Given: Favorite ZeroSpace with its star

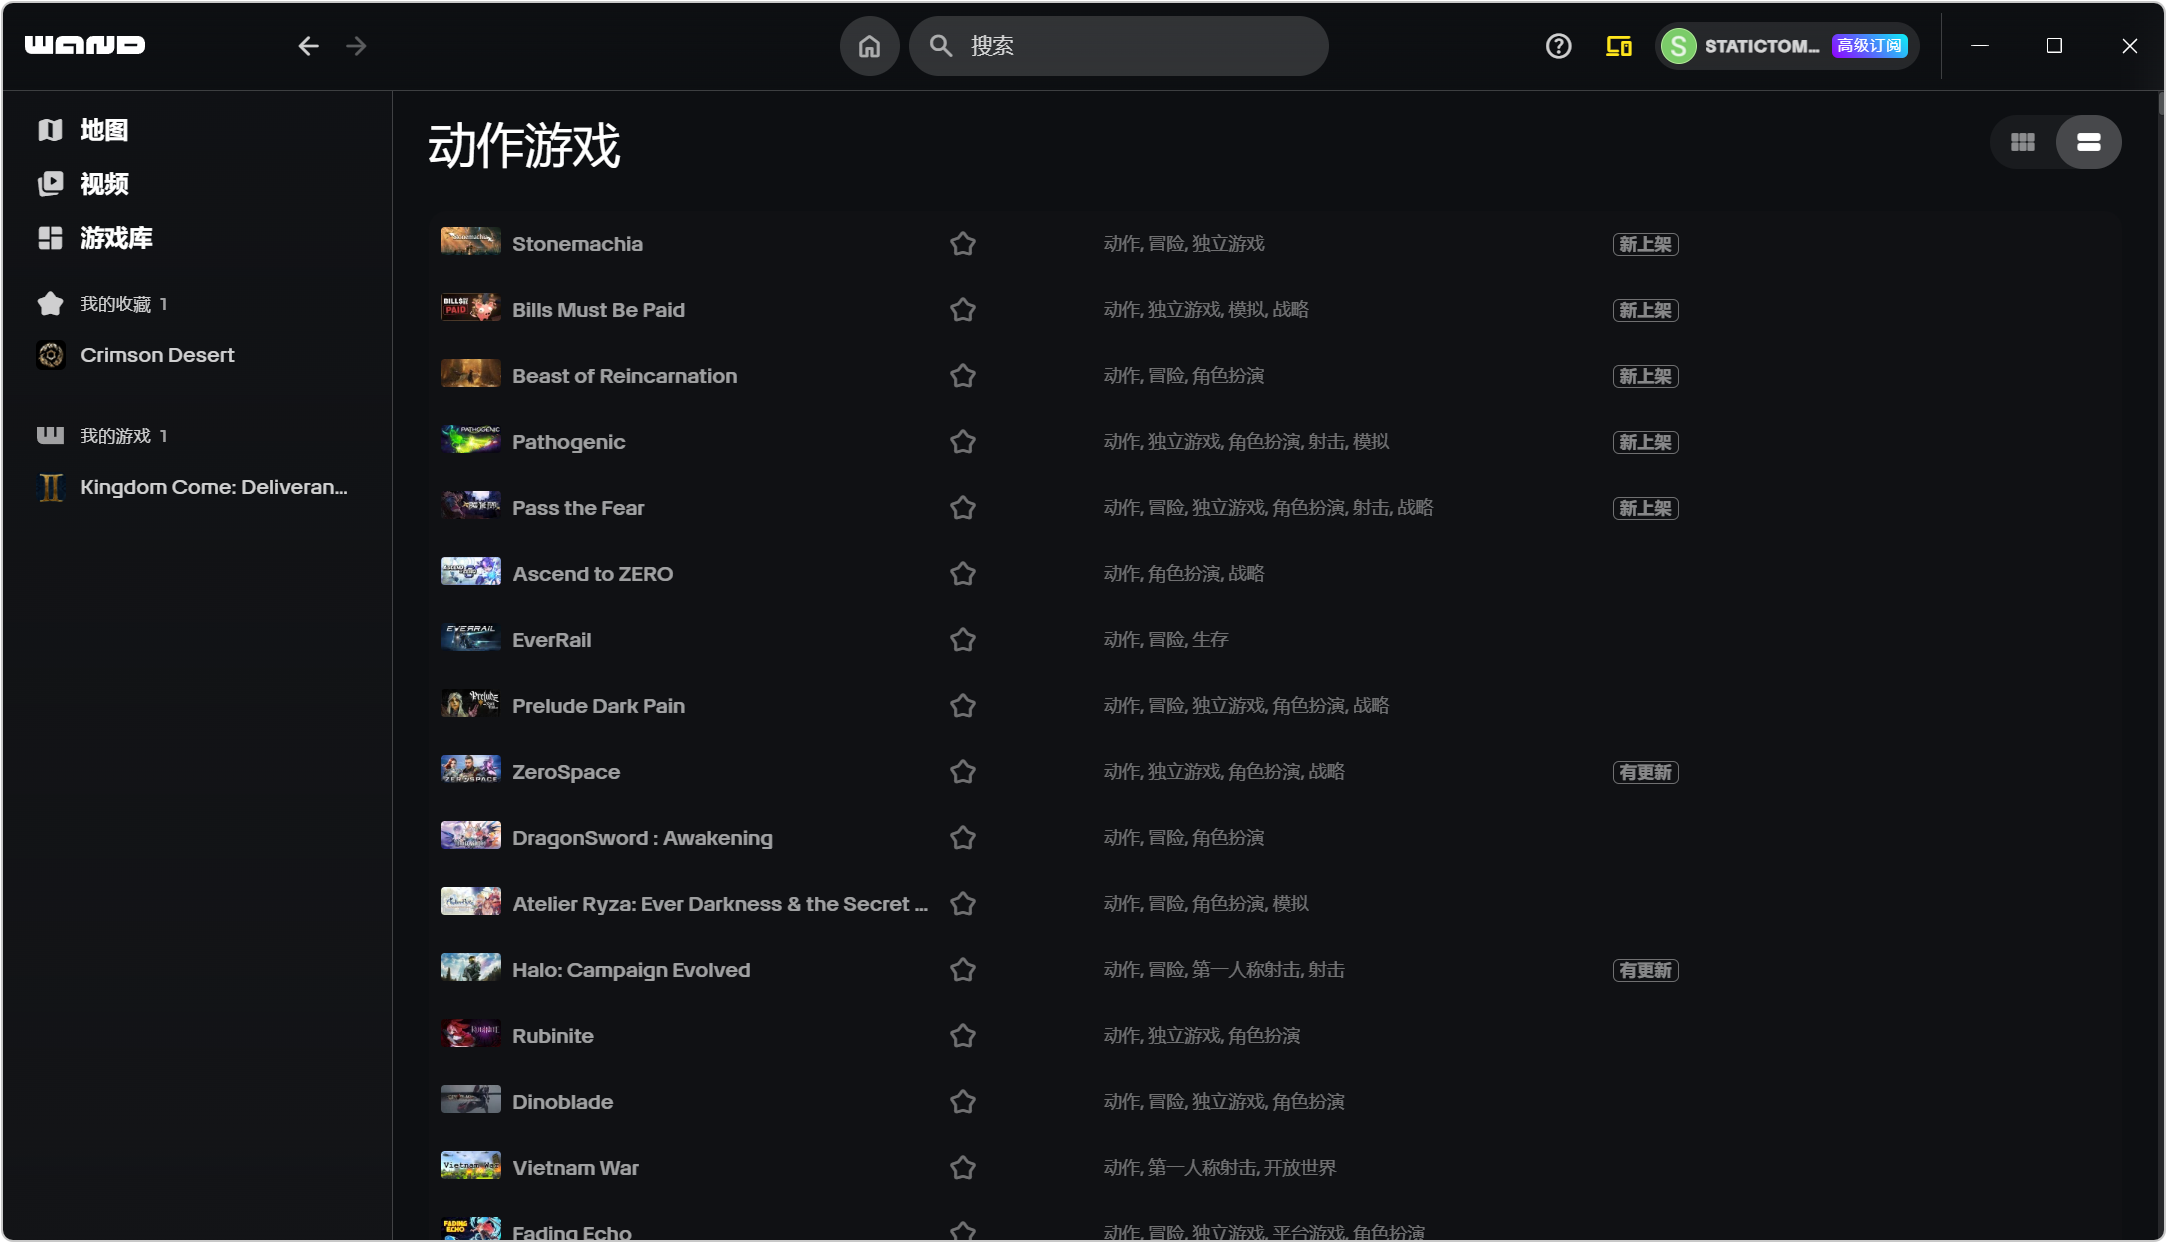Looking at the screenshot, I should click(963, 772).
